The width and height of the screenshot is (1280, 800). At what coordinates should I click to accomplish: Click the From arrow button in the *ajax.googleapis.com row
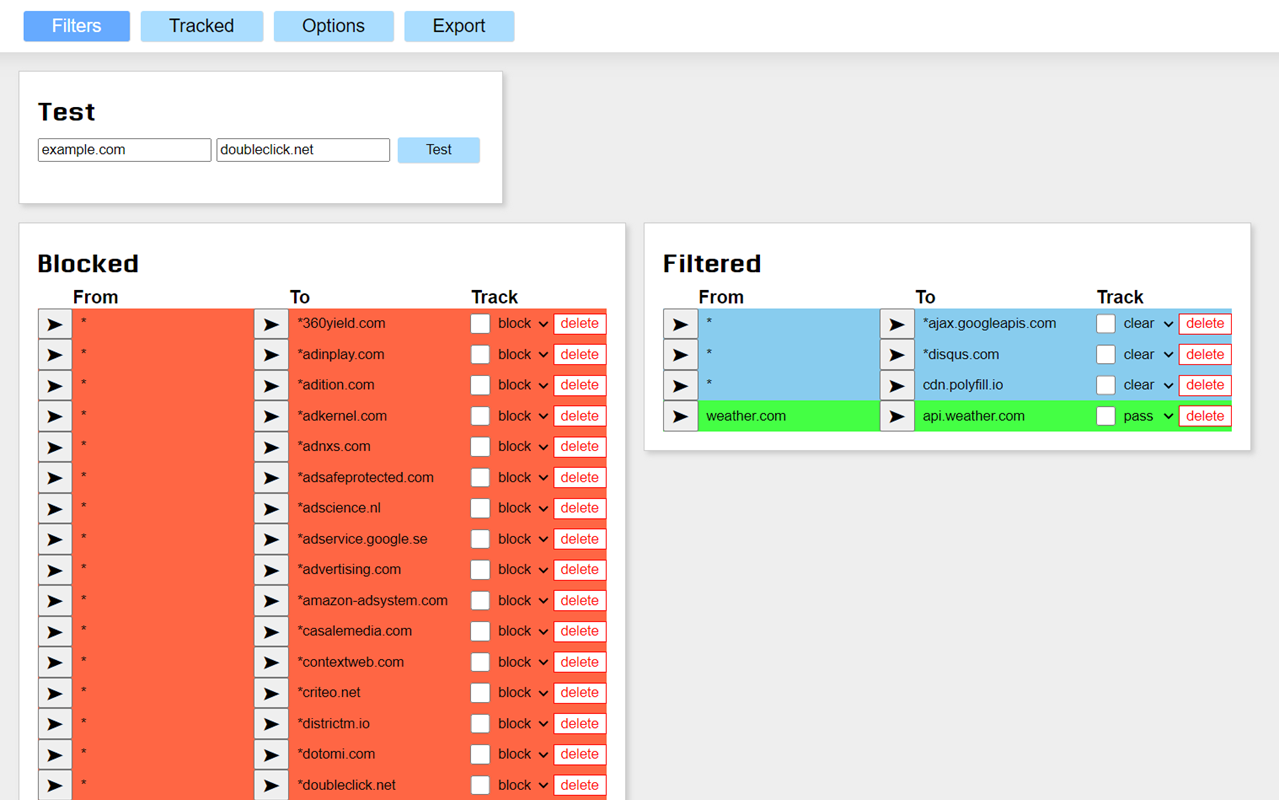coord(681,324)
